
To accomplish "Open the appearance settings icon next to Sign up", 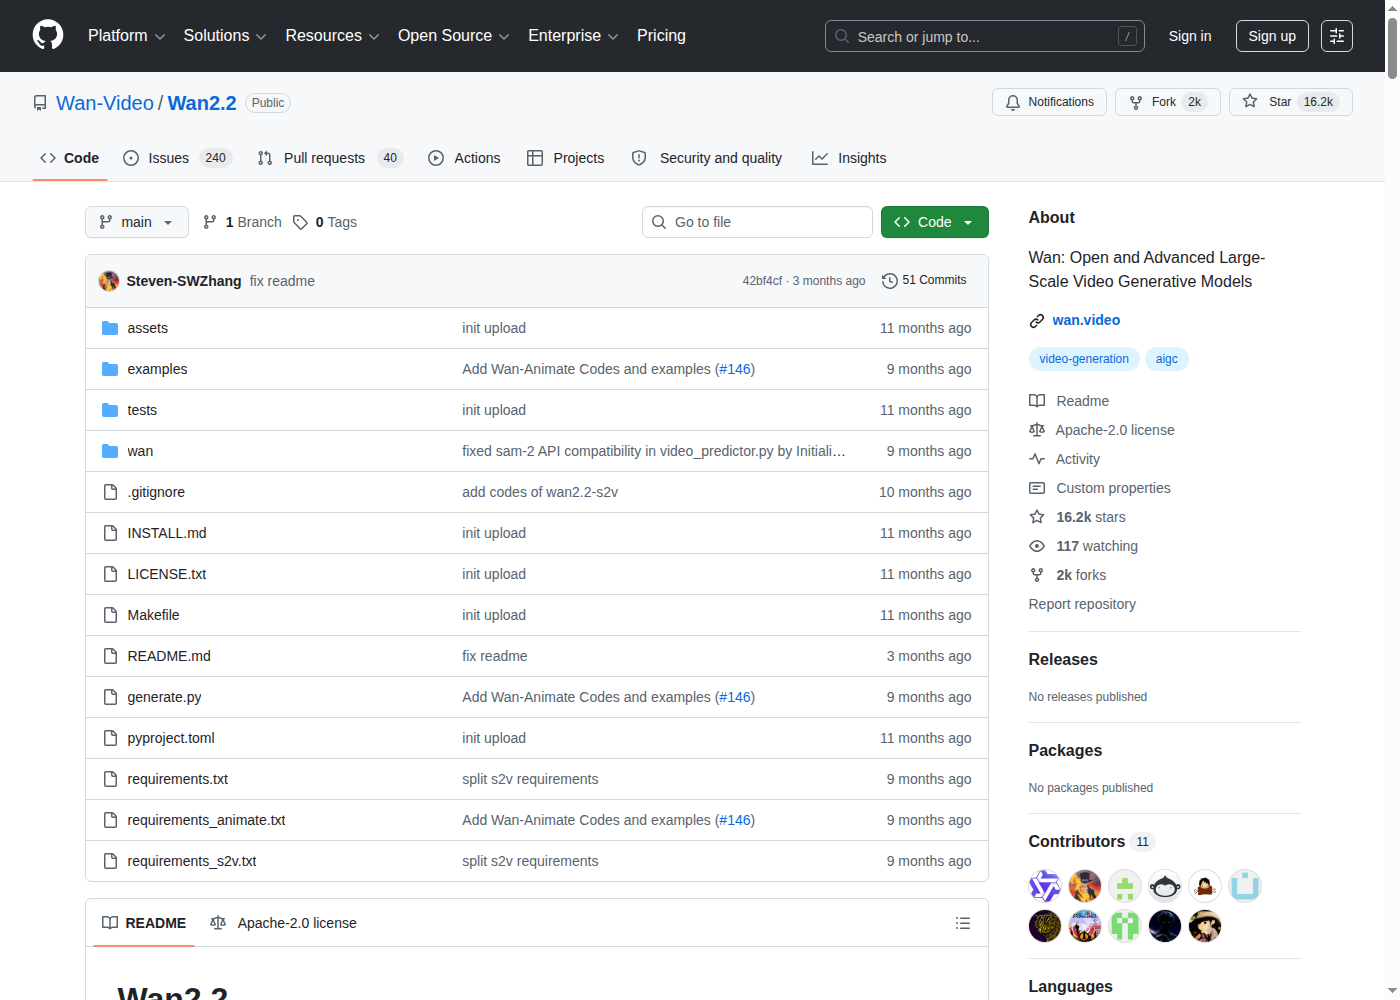I will click(1337, 36).
